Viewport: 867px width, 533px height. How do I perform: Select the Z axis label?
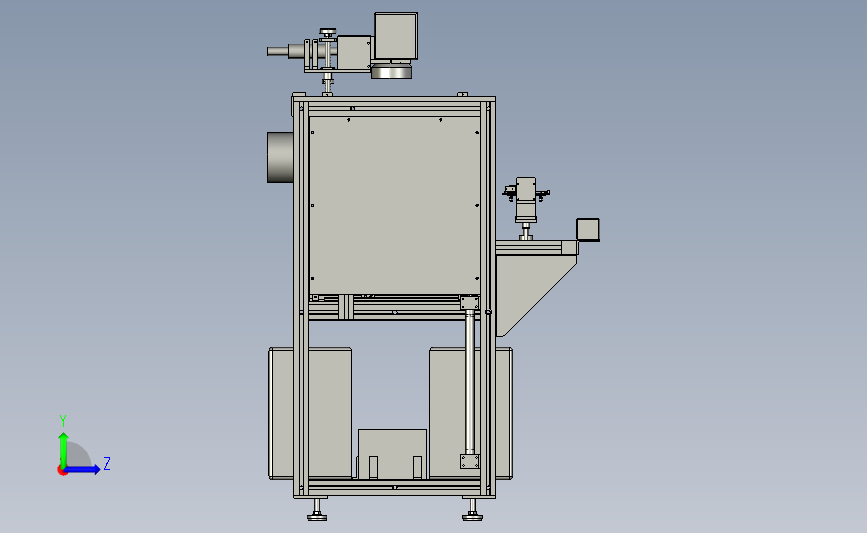tap(107, 463)
